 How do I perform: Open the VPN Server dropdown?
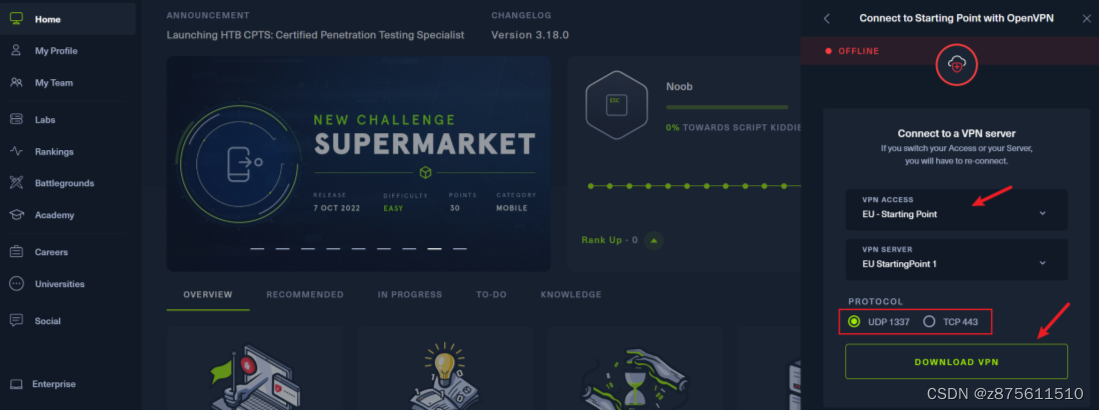[x=956, y=259]
